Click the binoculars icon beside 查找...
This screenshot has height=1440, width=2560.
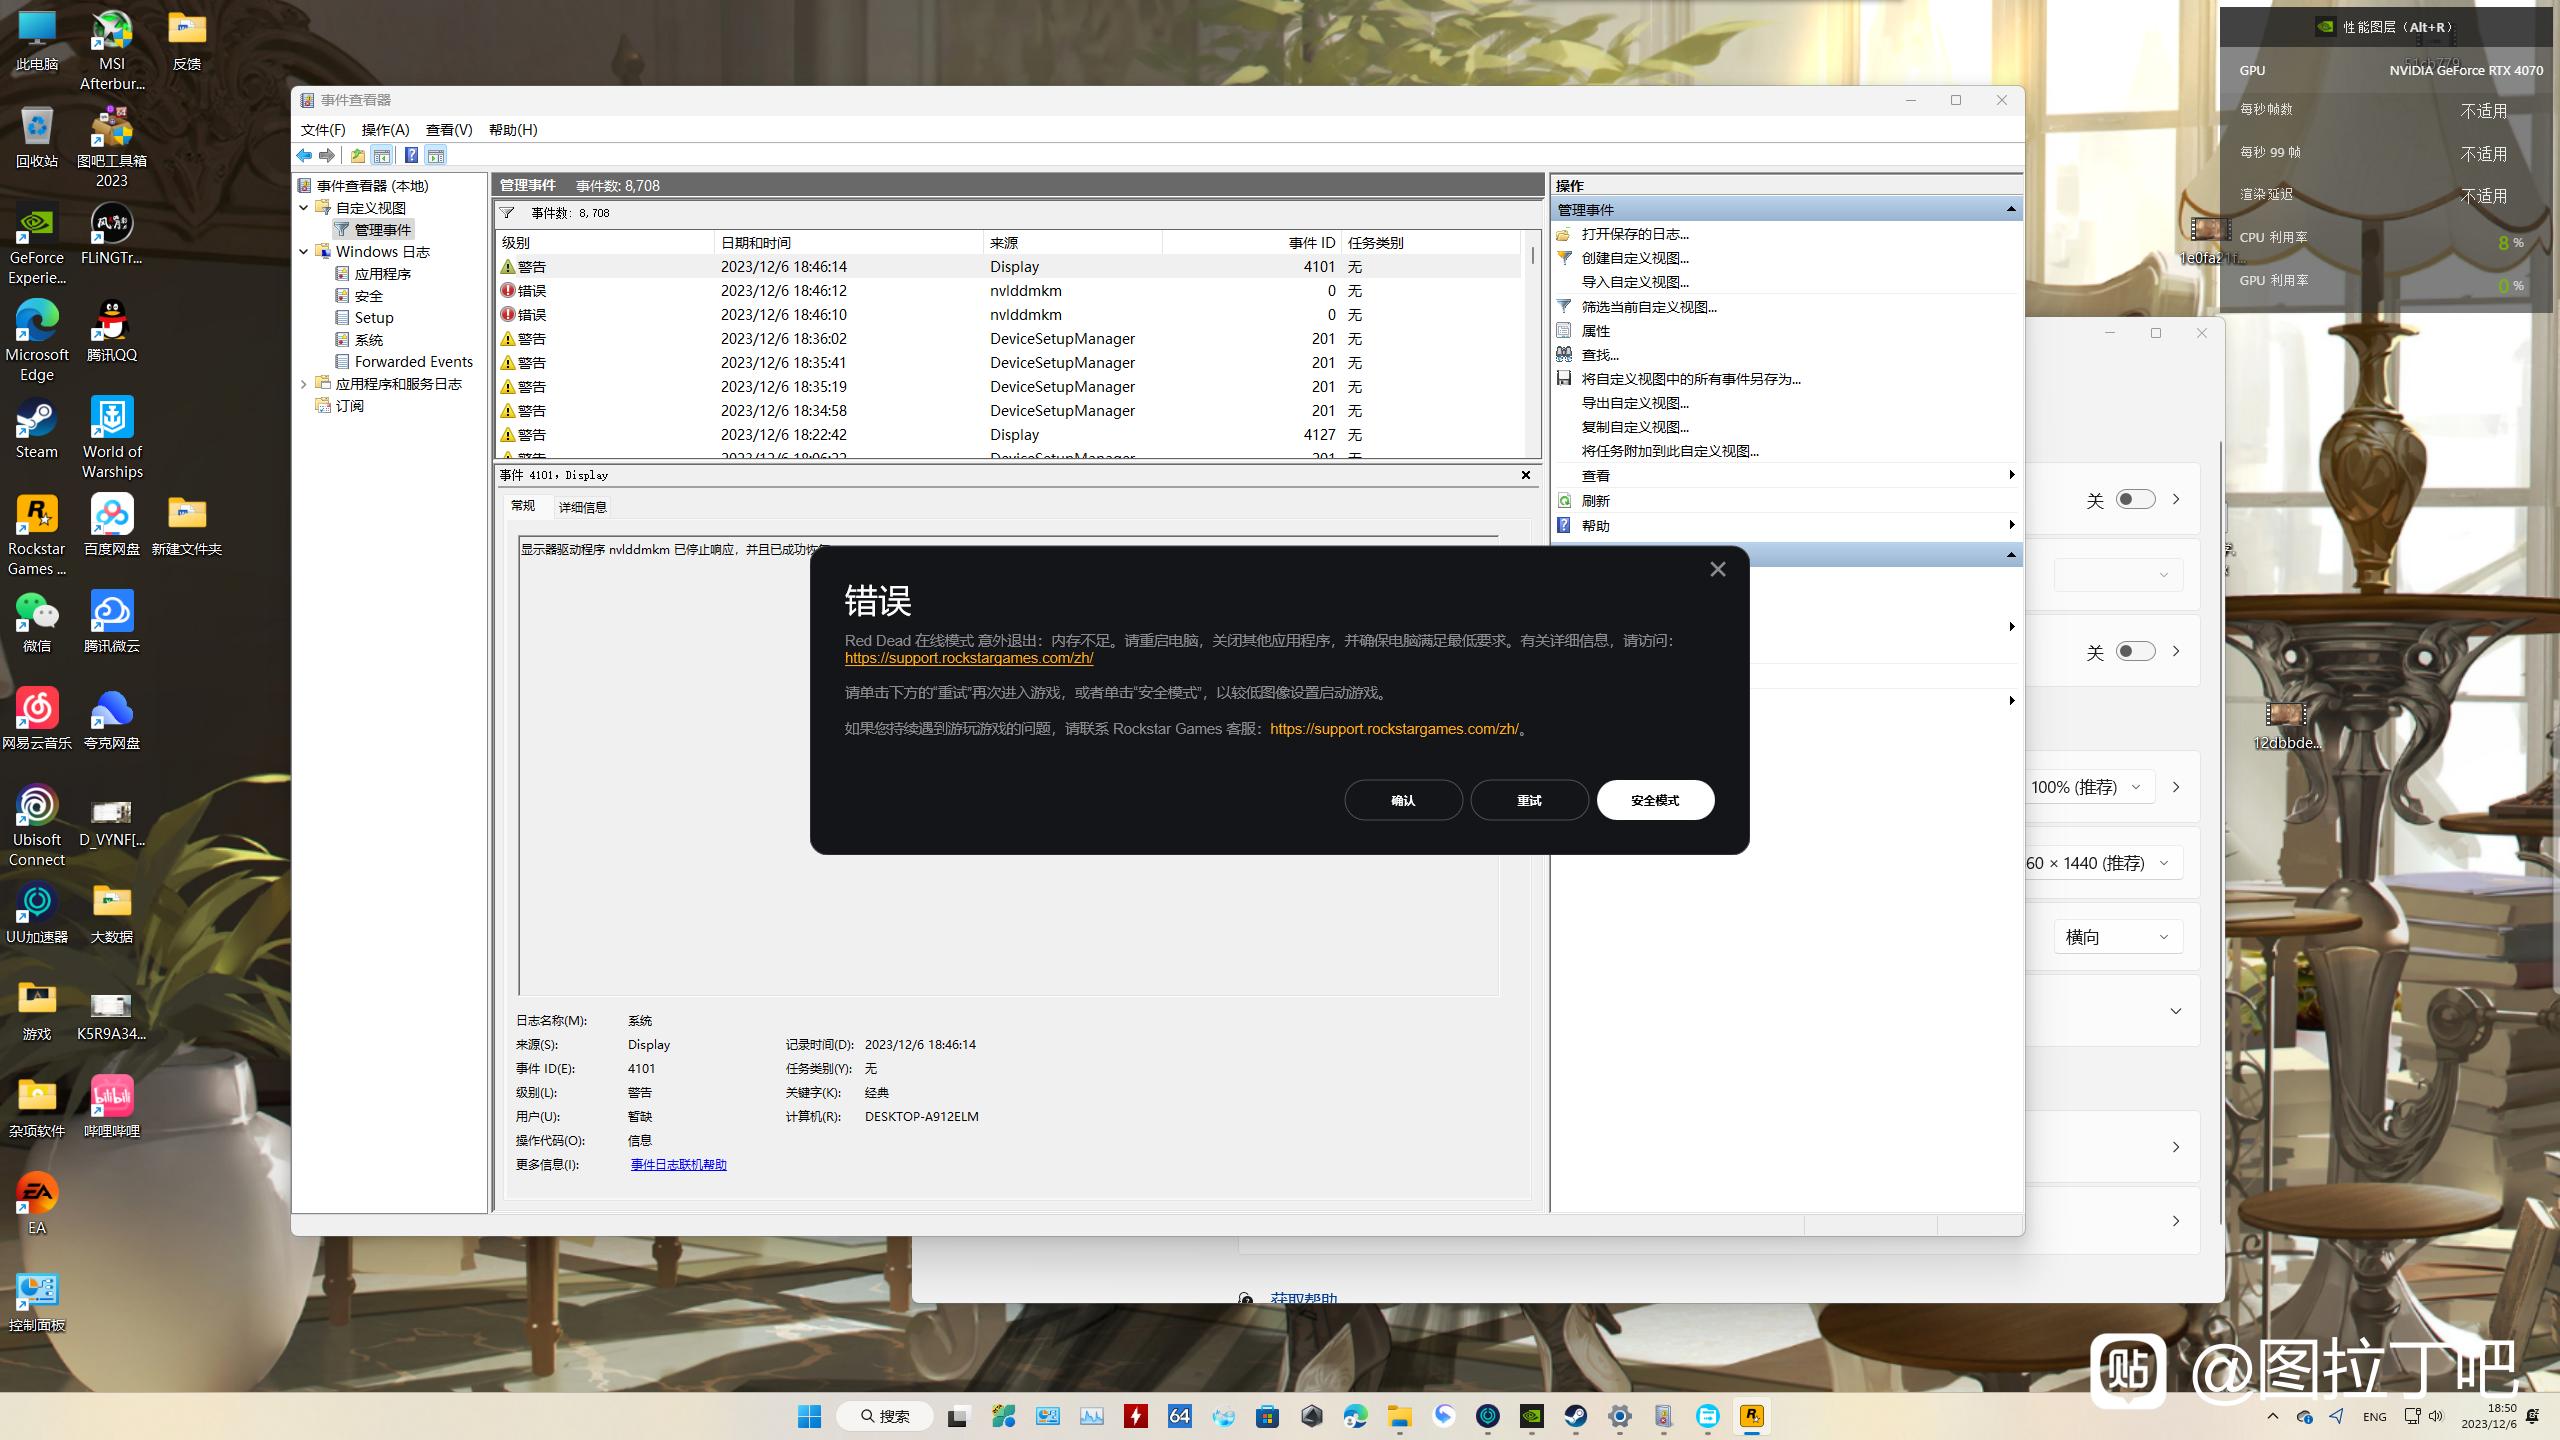[1564, 355]
